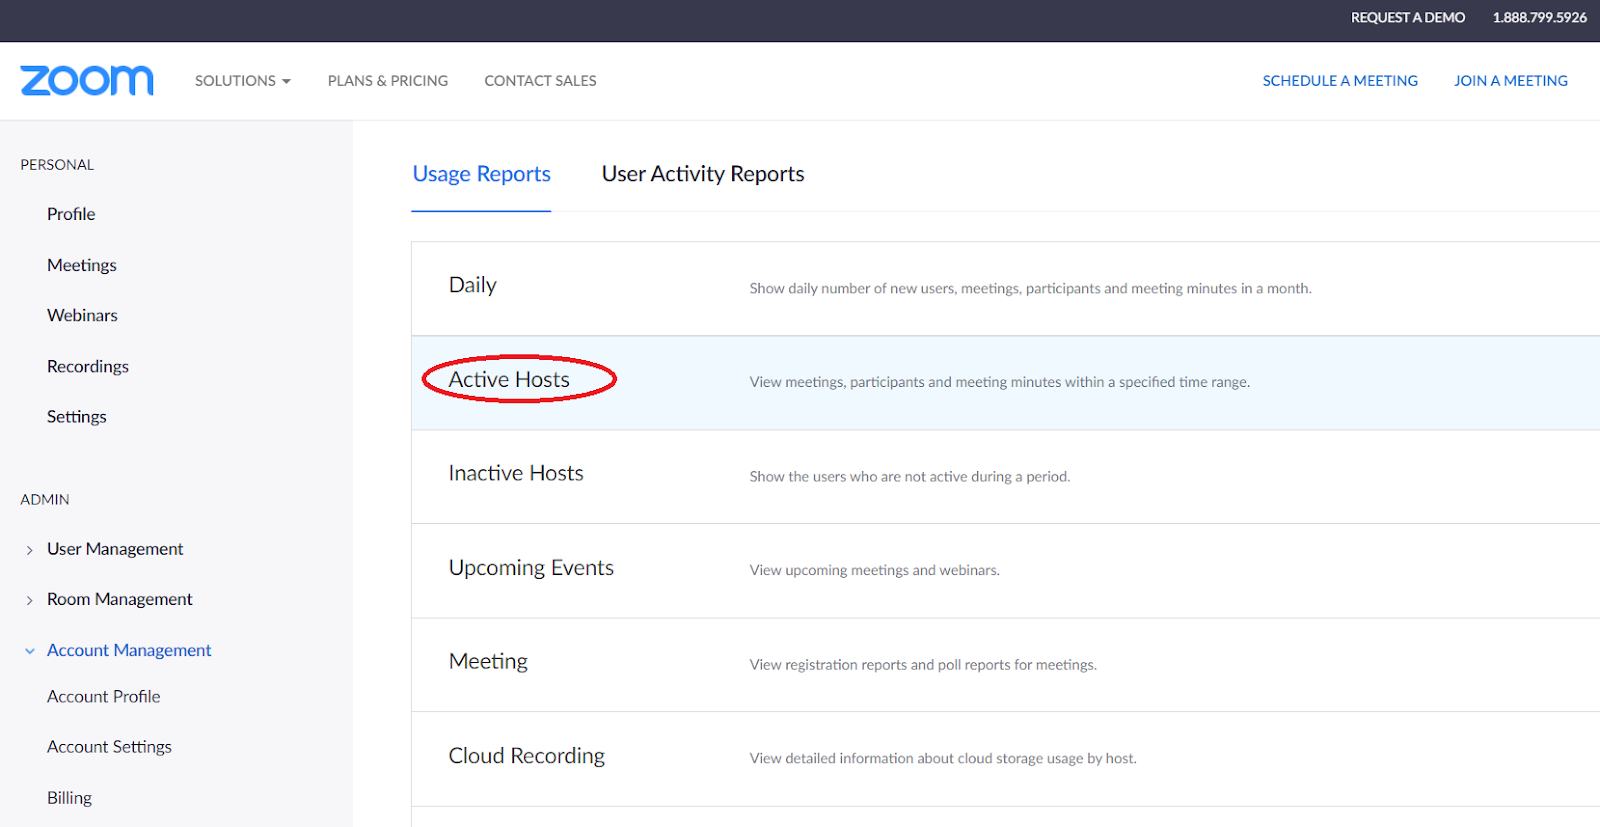Image resolution: width=1600 pixels, height=827 pixels.
Task: Select Account Management label
Action: coord(129,650)
